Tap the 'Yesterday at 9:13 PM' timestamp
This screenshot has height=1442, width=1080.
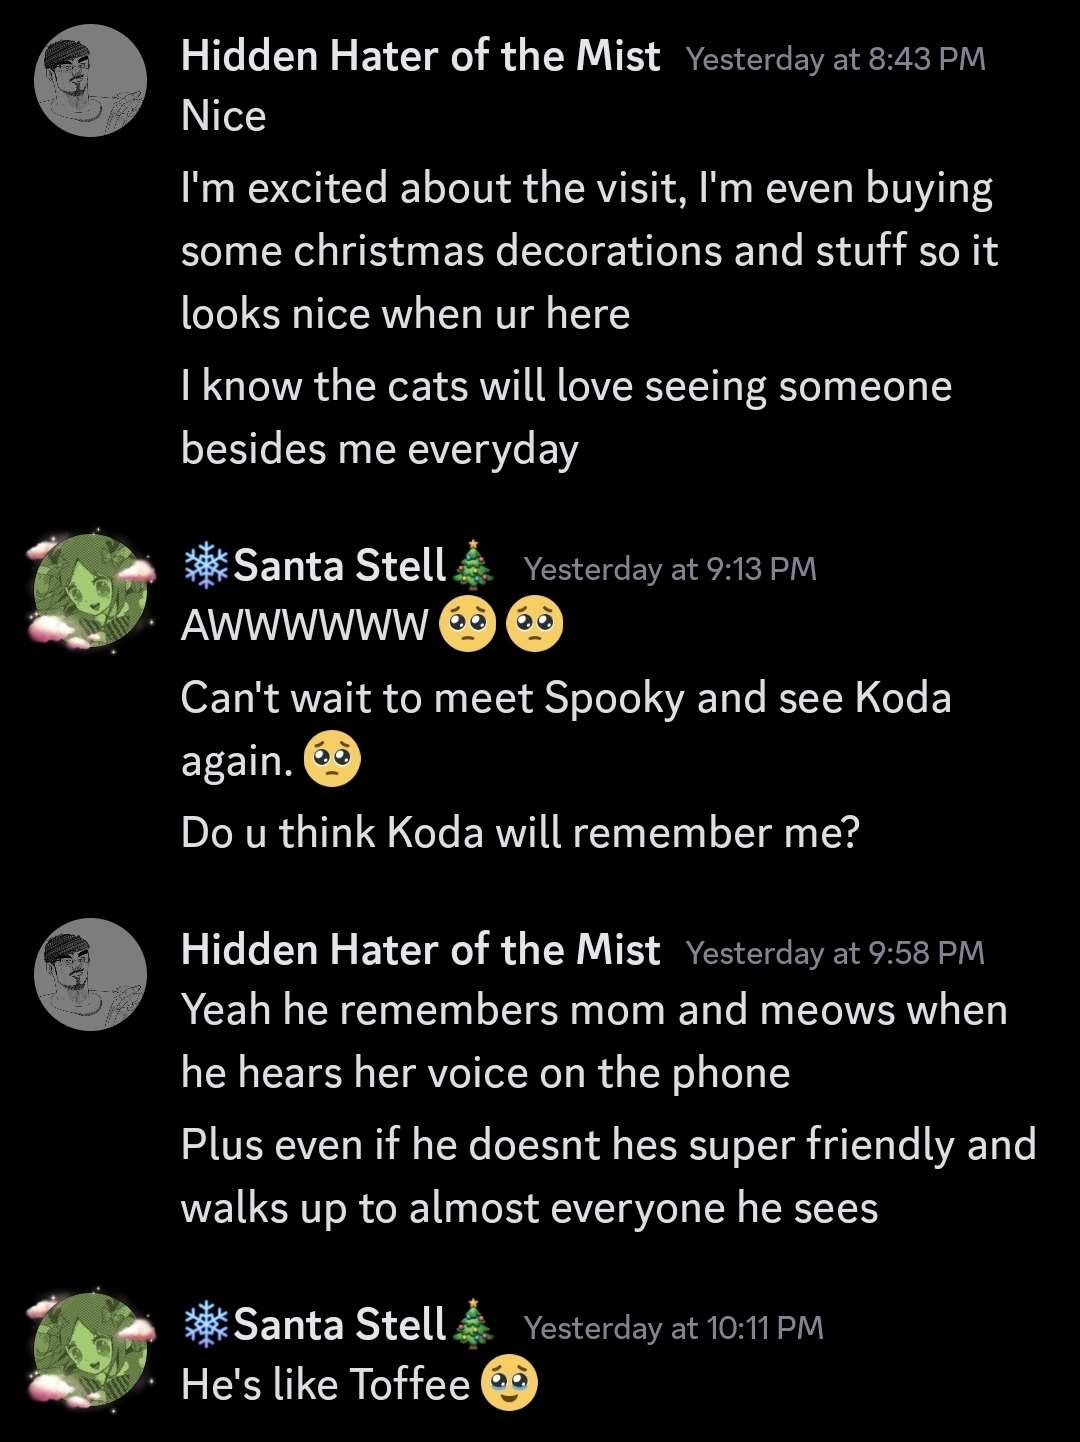click(x=670, y=569)
